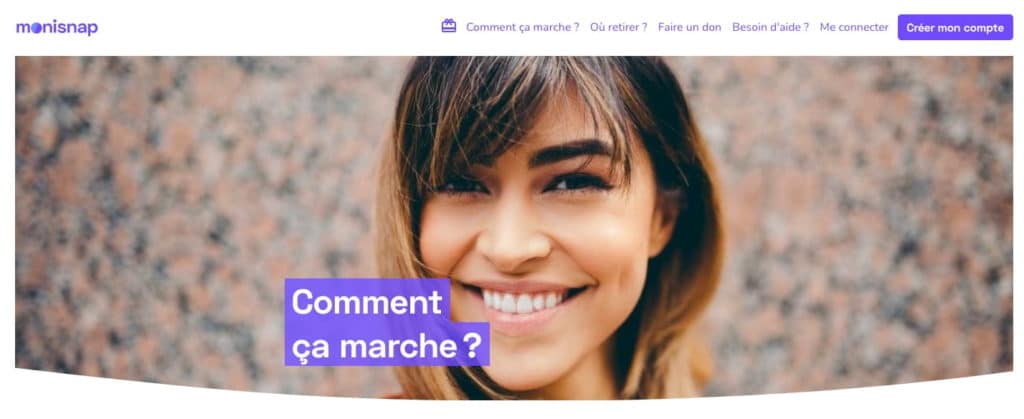Click the word 'marche' in hero heading

point(398,347)
